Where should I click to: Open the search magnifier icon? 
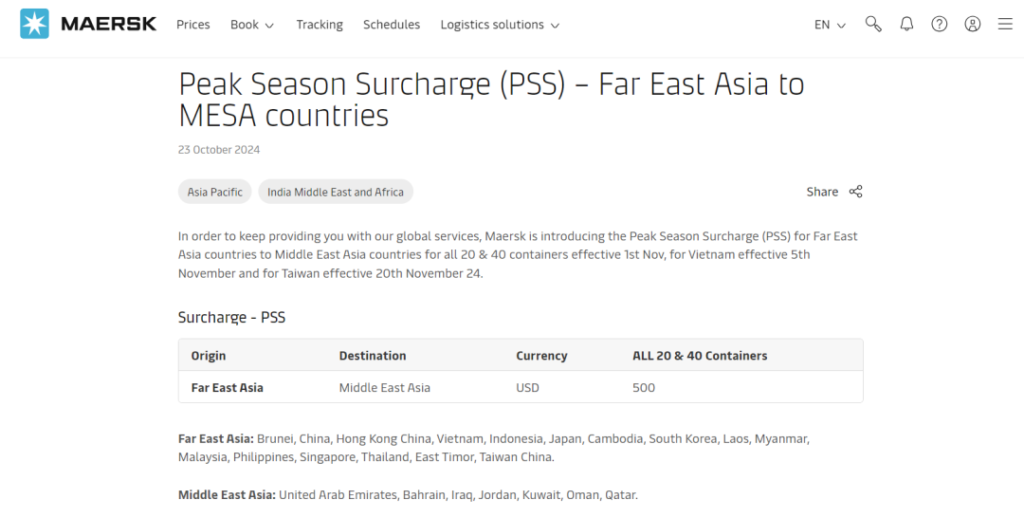[873, 24]
